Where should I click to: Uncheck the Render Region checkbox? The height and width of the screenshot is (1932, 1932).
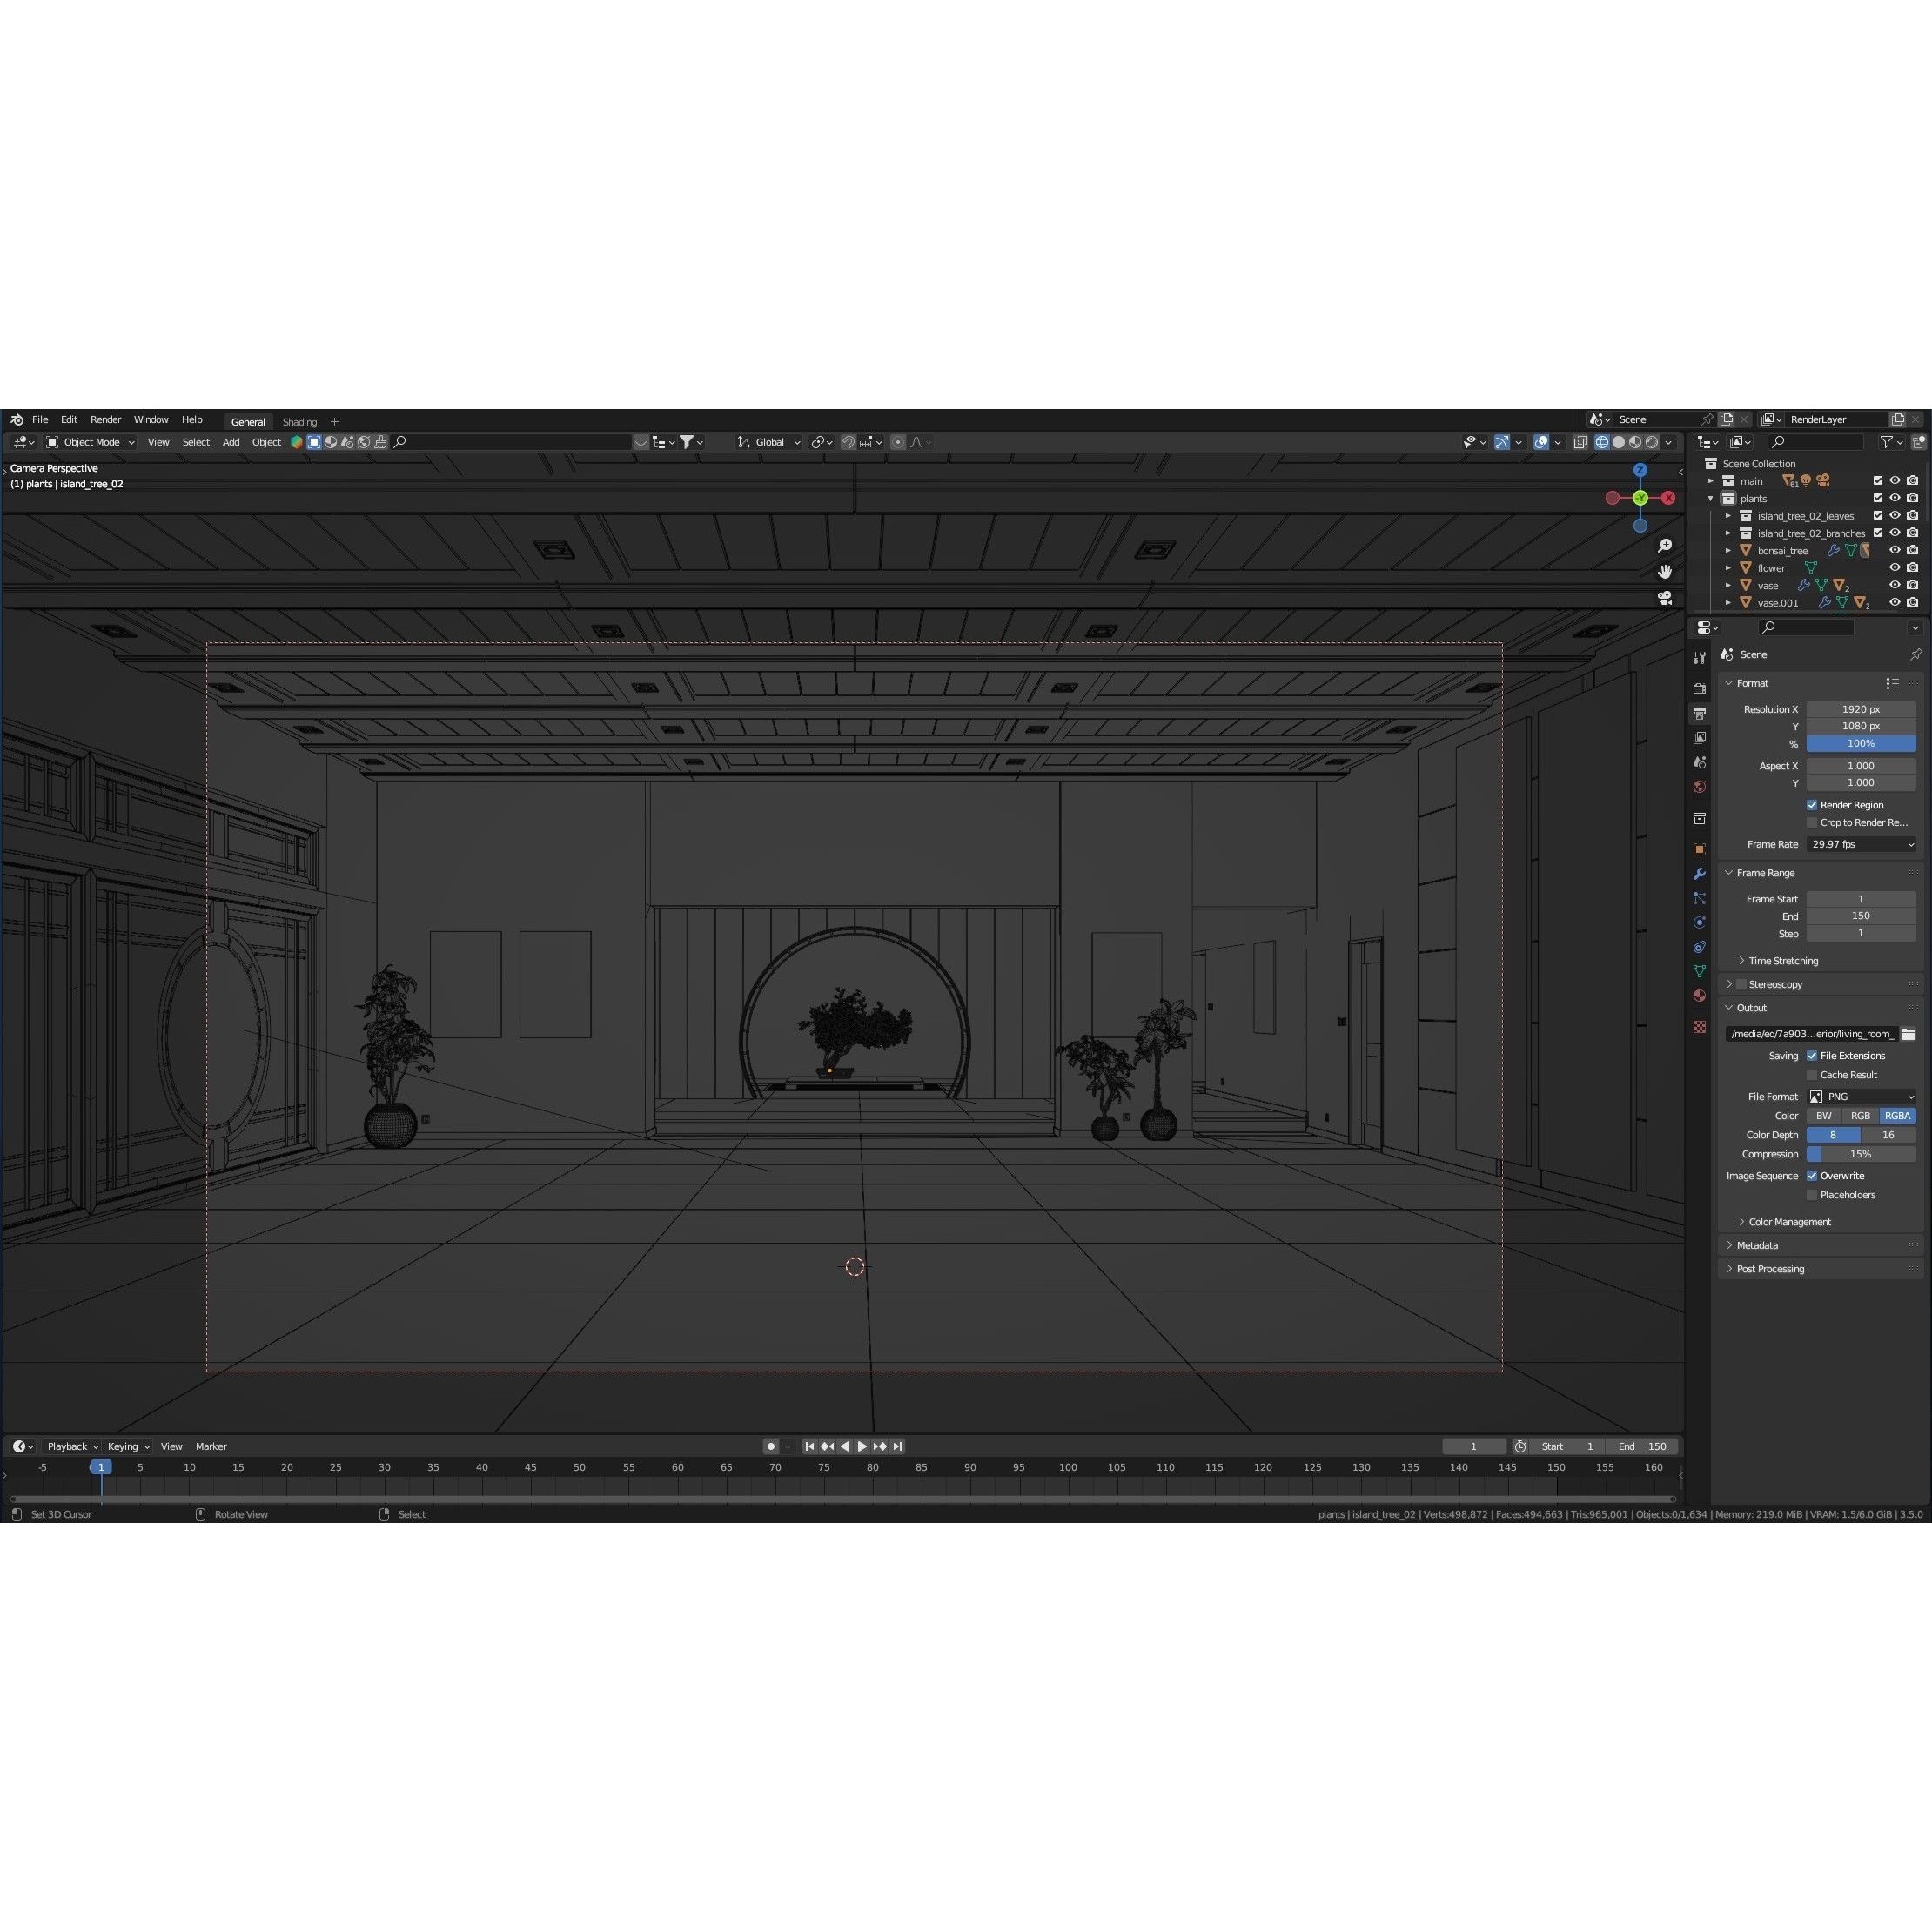1812,805
